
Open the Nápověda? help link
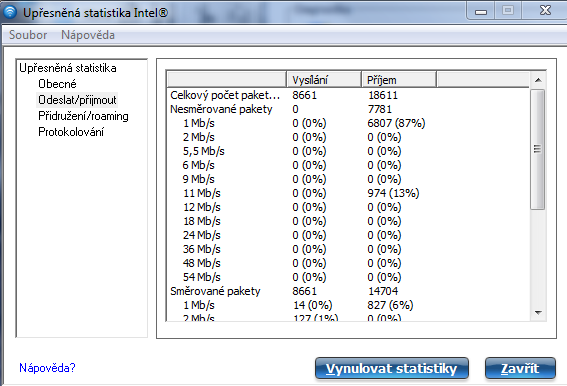pos(47,368)
